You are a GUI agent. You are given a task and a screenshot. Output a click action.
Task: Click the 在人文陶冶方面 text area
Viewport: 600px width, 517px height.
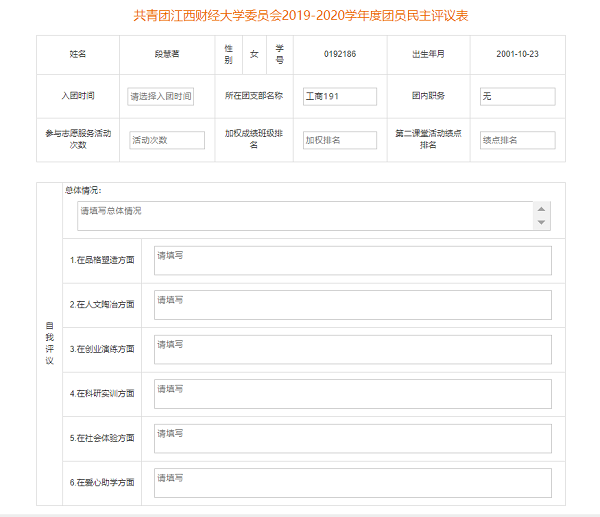click(x=352, y=305)
